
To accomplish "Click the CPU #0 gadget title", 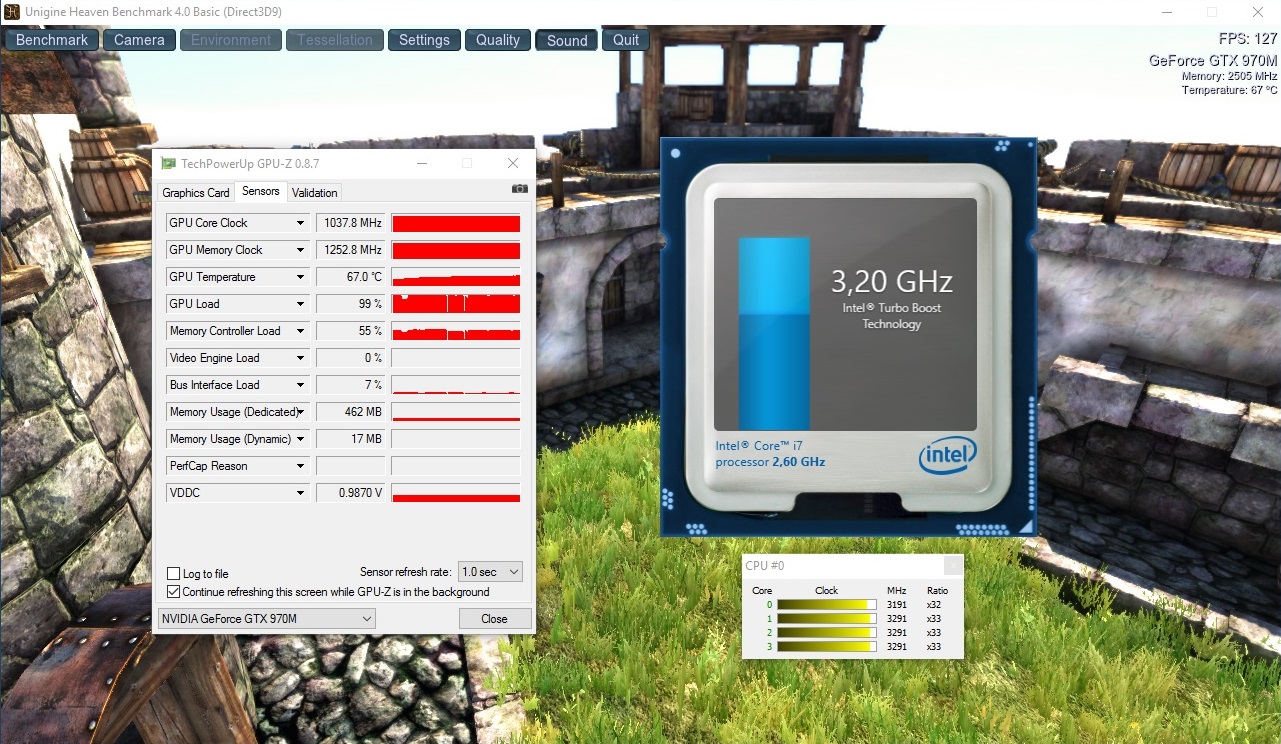I will [765, 566].
